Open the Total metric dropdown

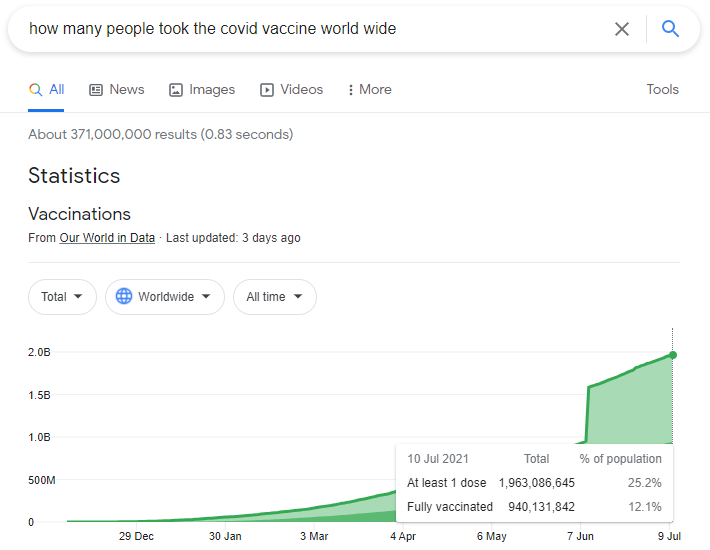(x=62, y=297)
